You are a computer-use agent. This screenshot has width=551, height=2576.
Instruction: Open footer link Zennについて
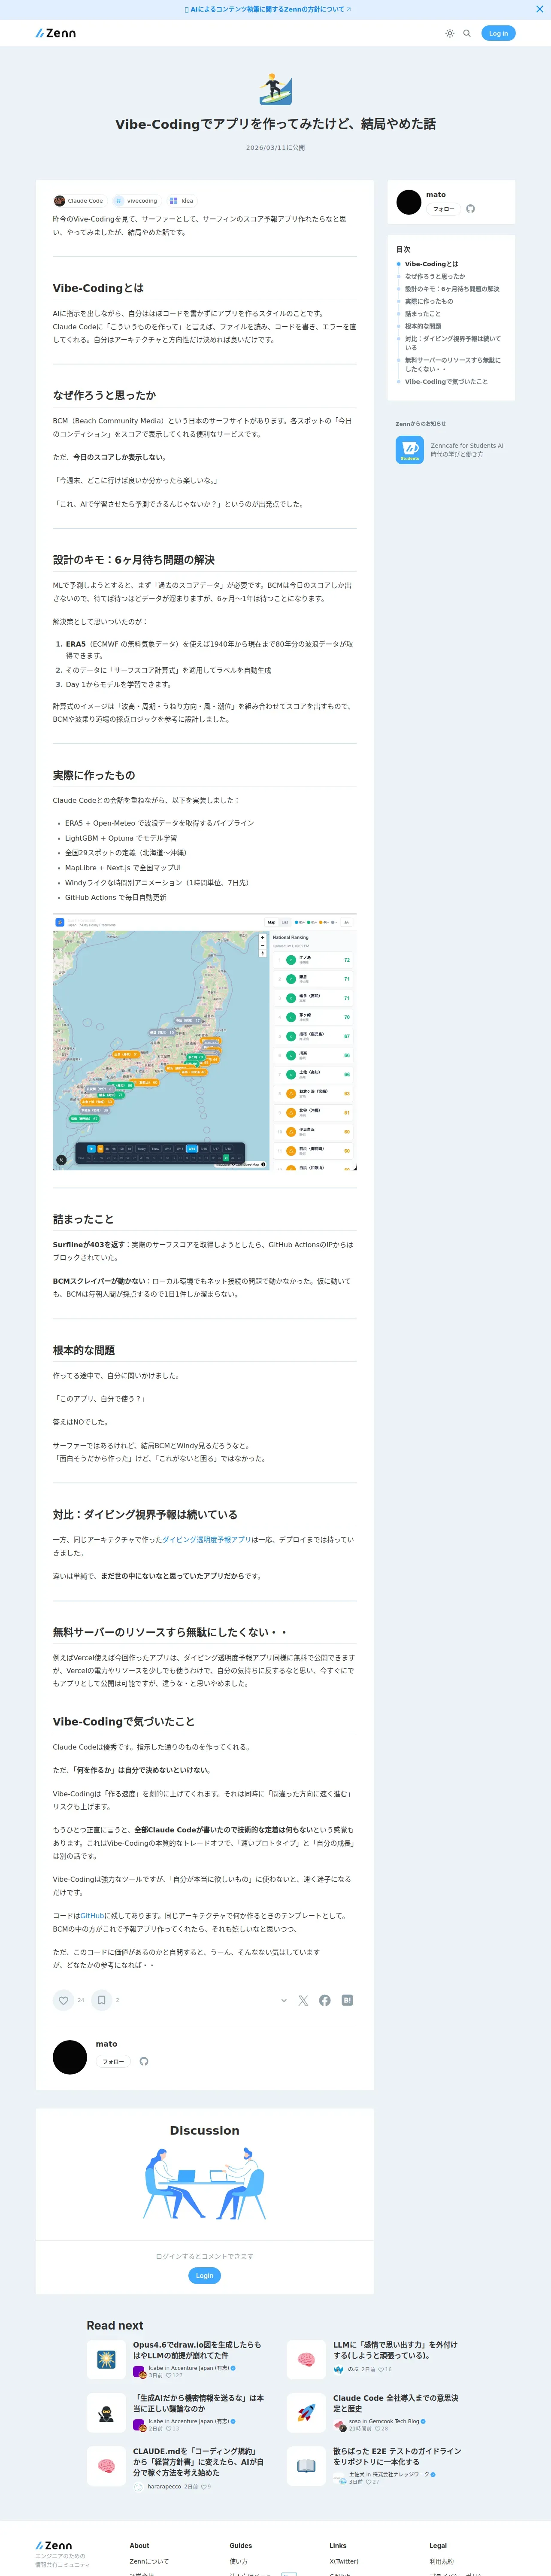pos(149,2562)
